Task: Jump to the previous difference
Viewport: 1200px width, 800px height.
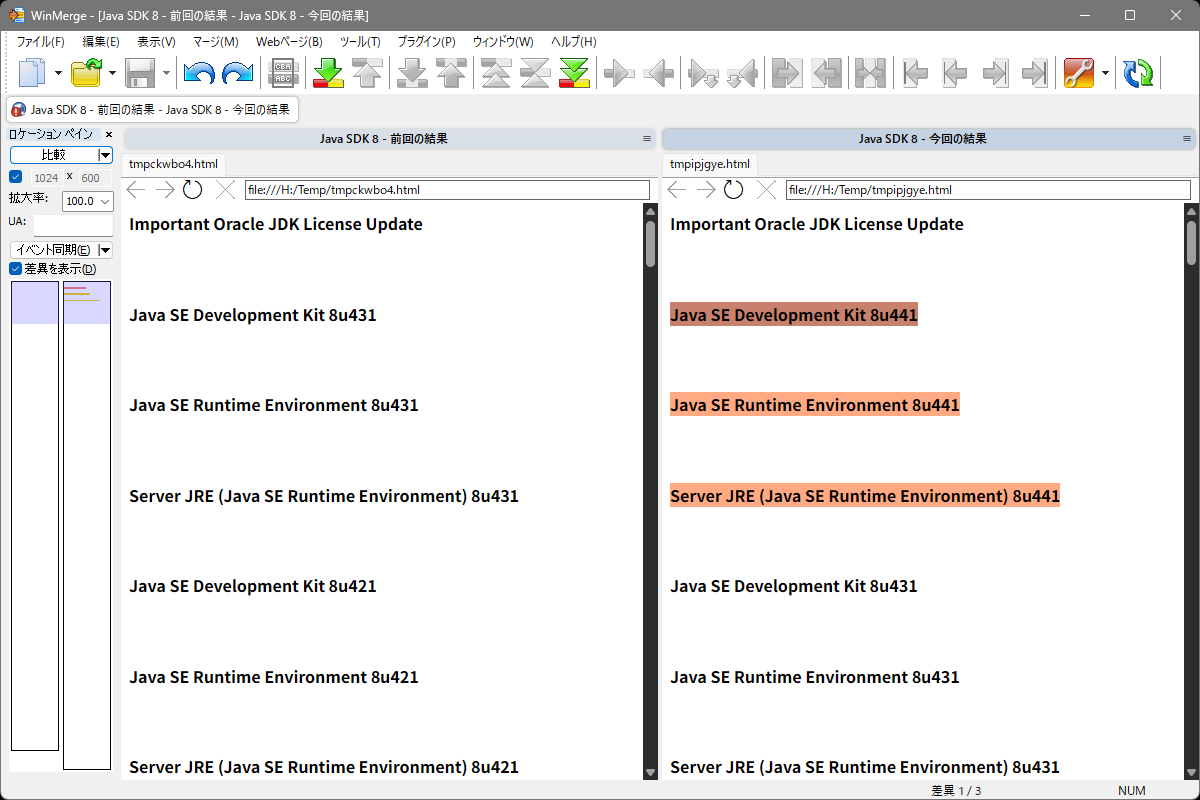Action: (368, 73)
